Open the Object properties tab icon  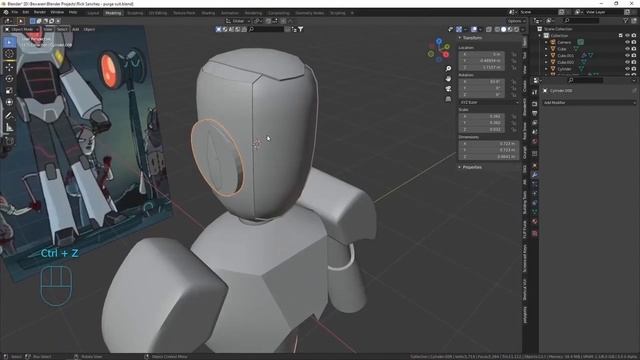pos(535,166)
